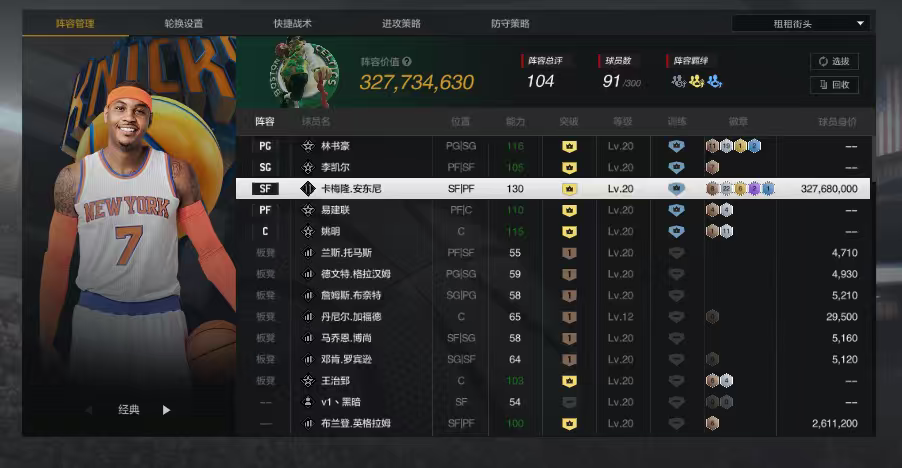This screenshot has height=468, width=902.
Task: Select the C lineup slot of 姚明
Action: 265,231
